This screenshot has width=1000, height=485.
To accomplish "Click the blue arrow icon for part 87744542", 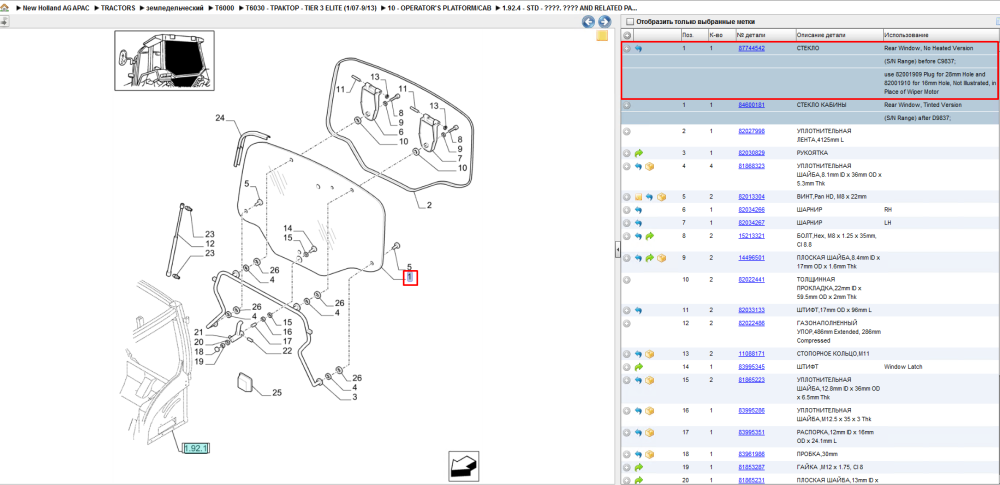I will (x=638, y=48).
